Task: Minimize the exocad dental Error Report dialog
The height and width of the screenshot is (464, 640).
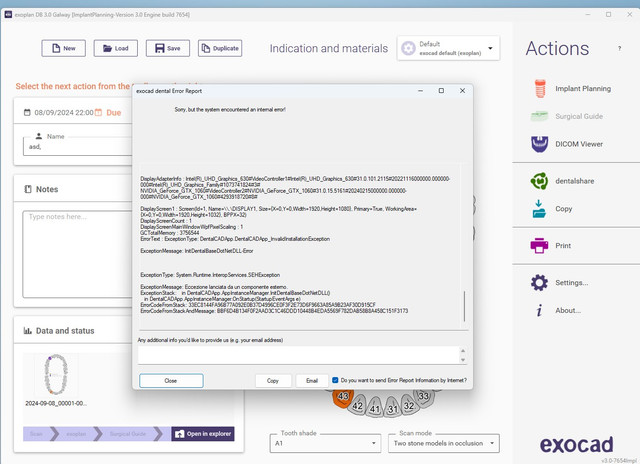Action: coord(420,91)
